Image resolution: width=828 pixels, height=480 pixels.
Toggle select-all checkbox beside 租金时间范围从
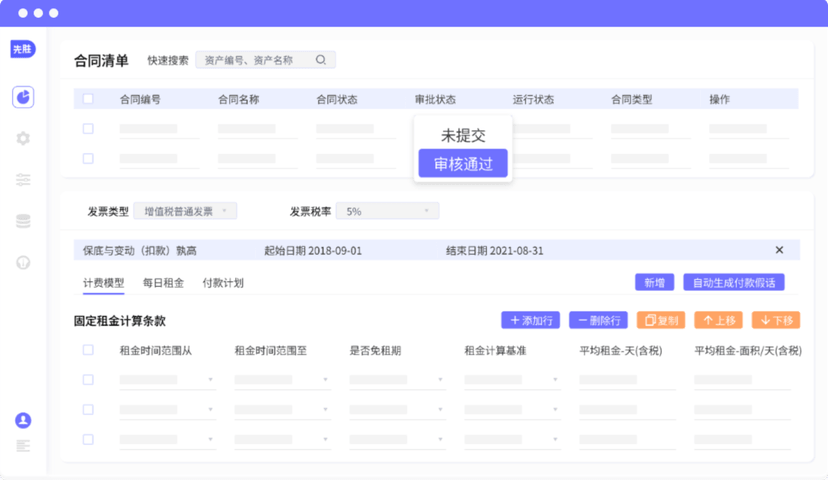[x=88, y=350]
